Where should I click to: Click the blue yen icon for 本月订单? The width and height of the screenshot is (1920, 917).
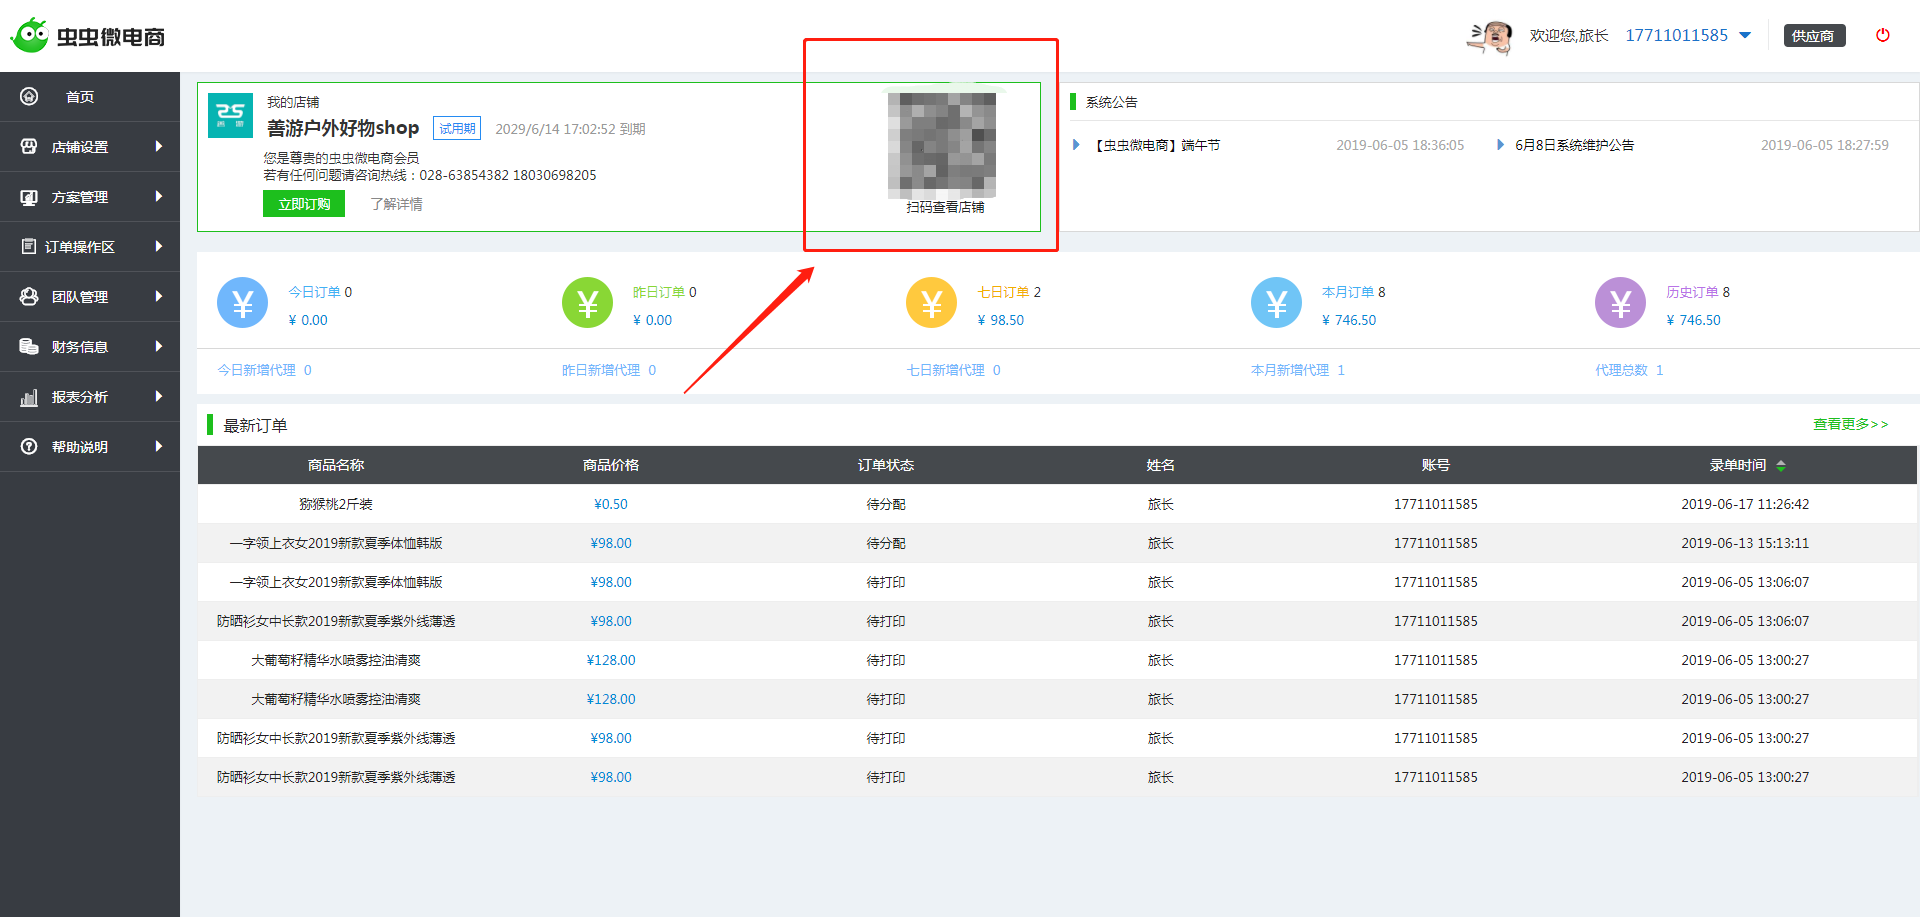pos(1276,303)
